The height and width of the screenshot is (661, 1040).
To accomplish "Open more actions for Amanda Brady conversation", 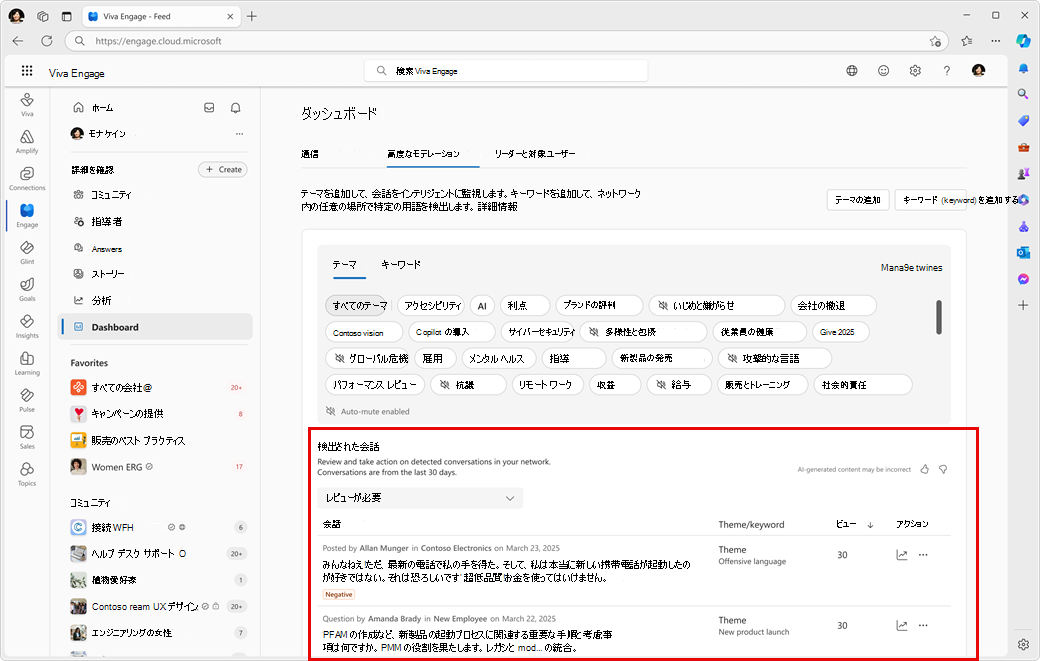I will pyautogui.click(x=923, y=625).
